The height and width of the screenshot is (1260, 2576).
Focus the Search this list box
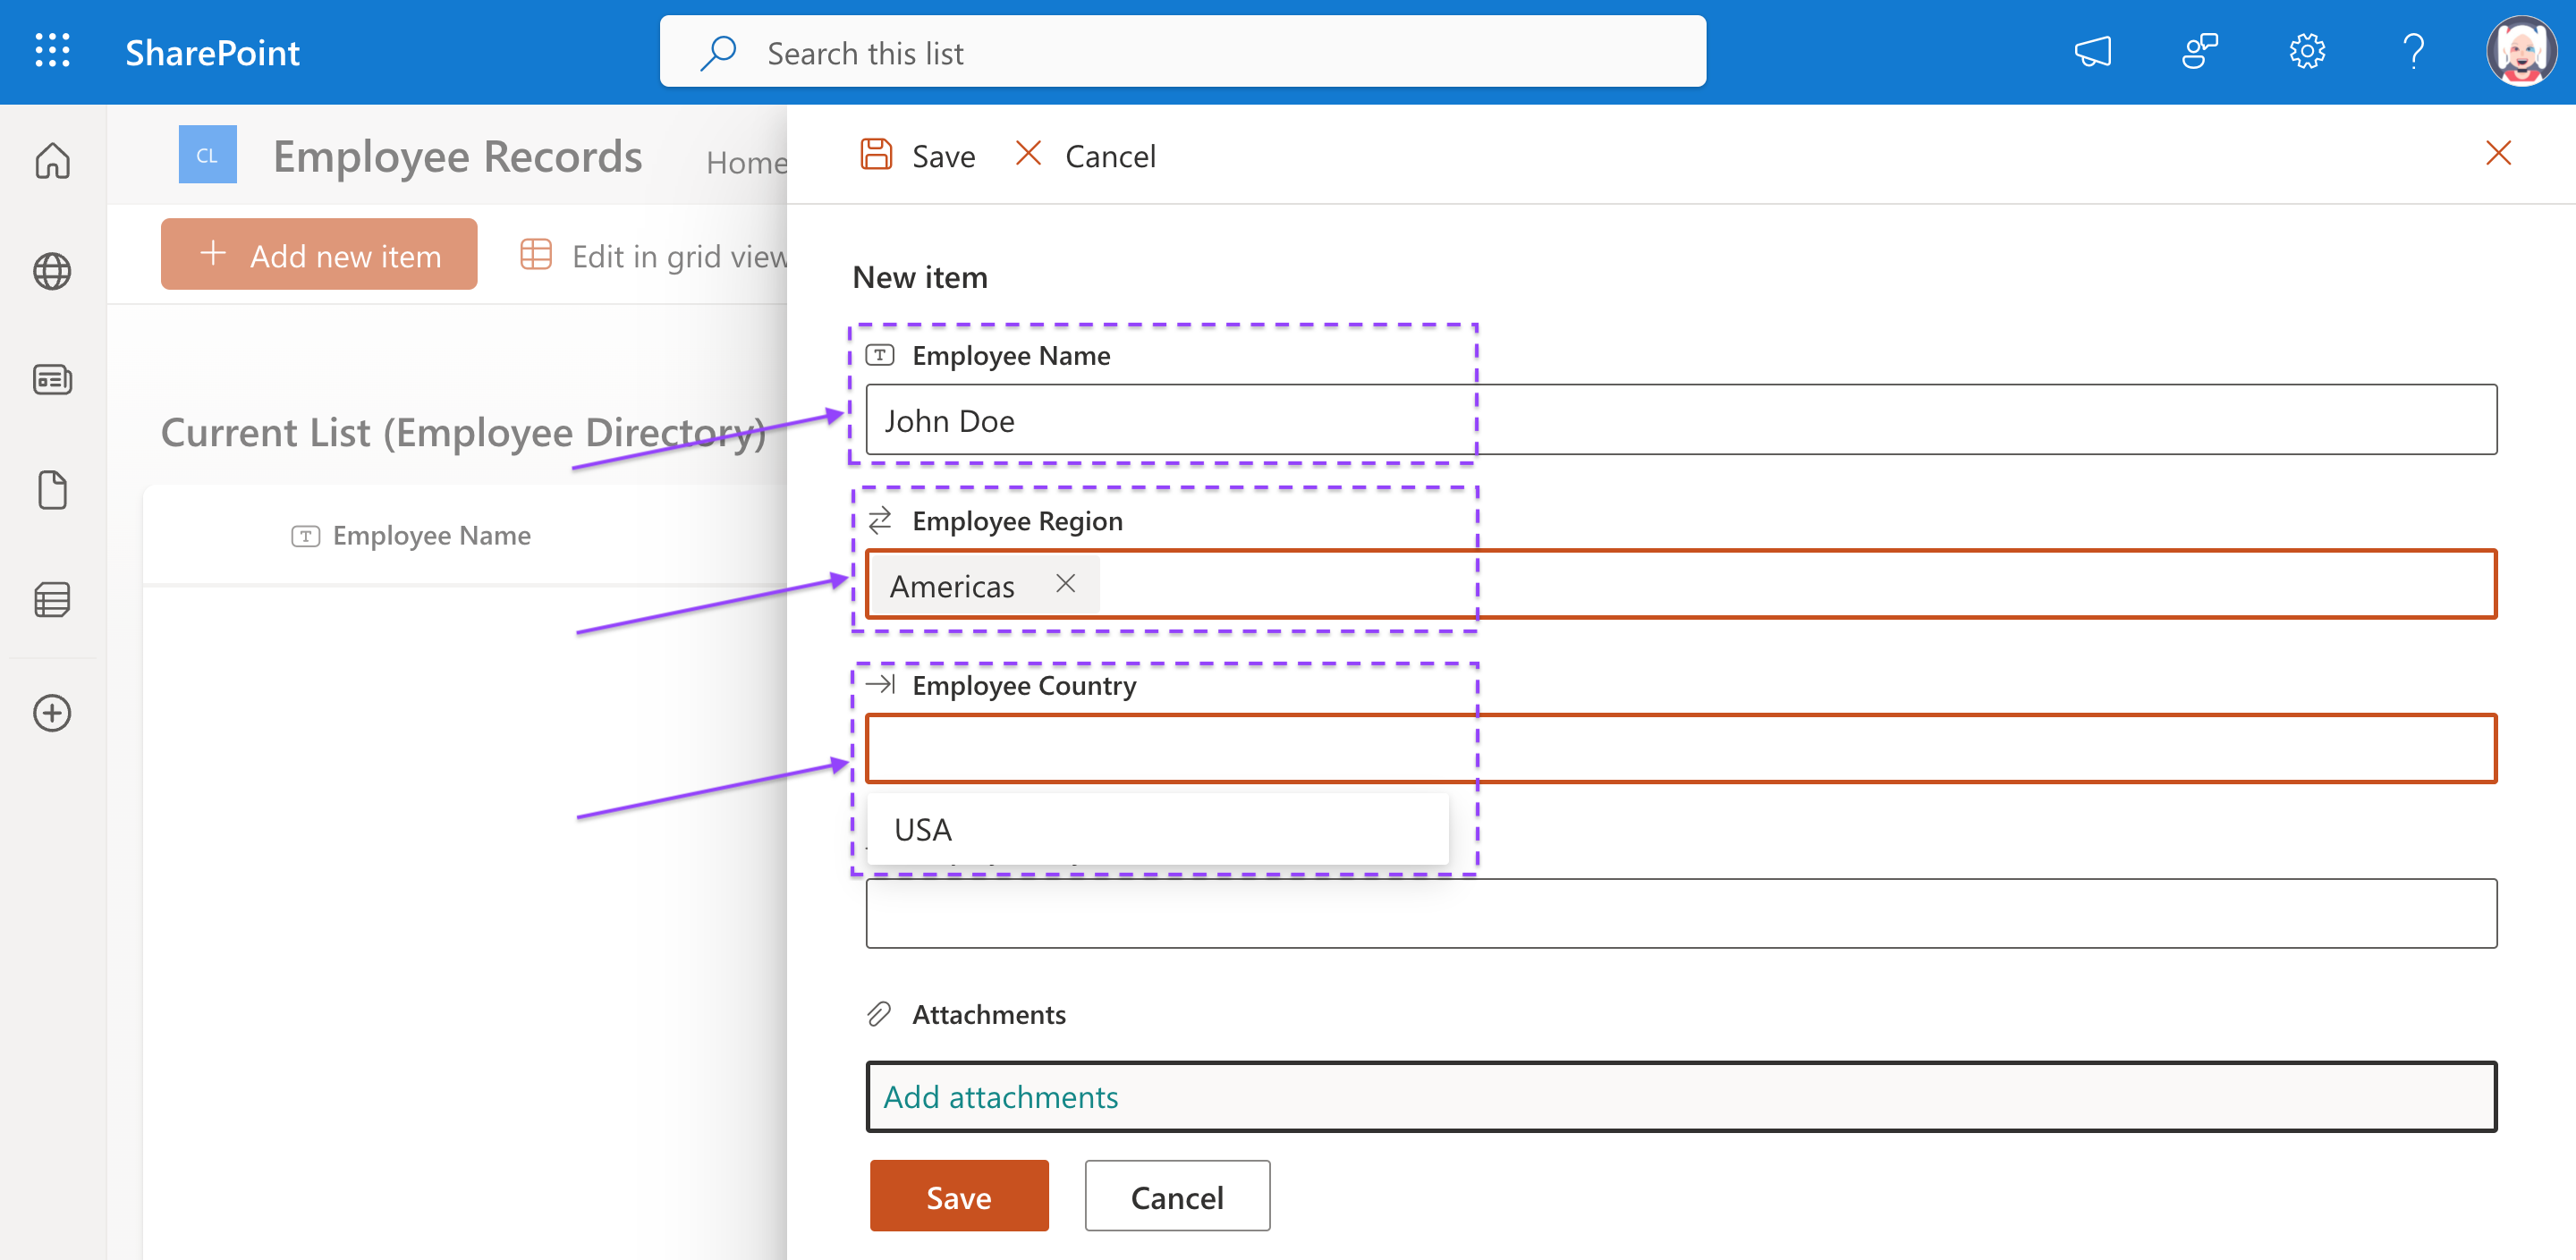point(1182,52)
